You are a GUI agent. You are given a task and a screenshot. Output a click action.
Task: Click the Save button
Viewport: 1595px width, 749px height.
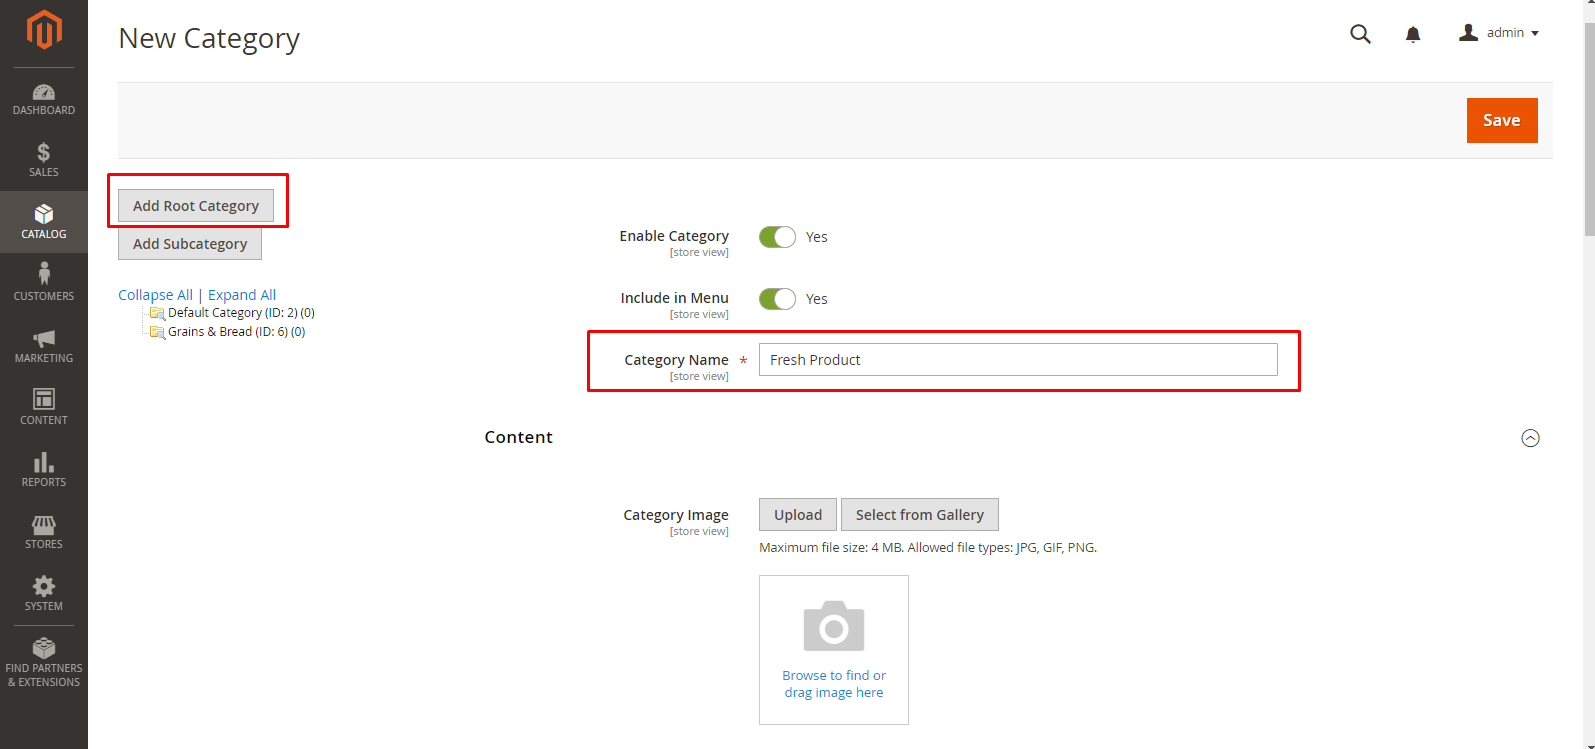point(1502,120)
